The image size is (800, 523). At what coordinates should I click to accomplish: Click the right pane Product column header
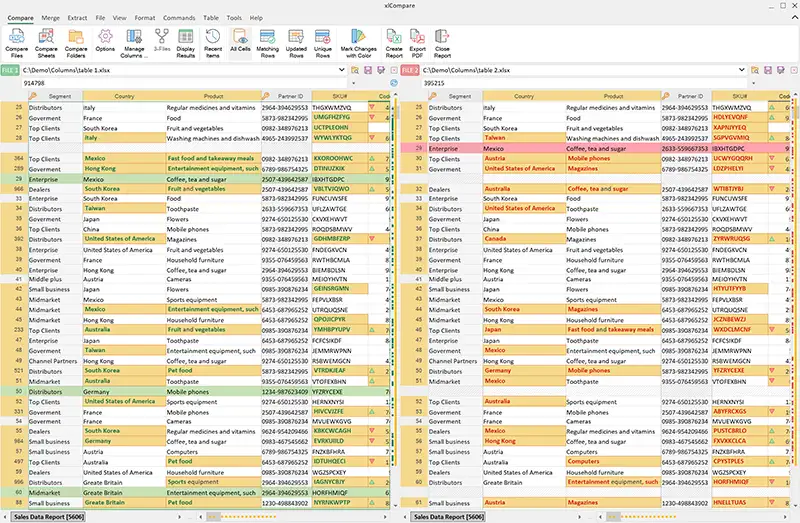pyautogui.click(x=613, y=96)
